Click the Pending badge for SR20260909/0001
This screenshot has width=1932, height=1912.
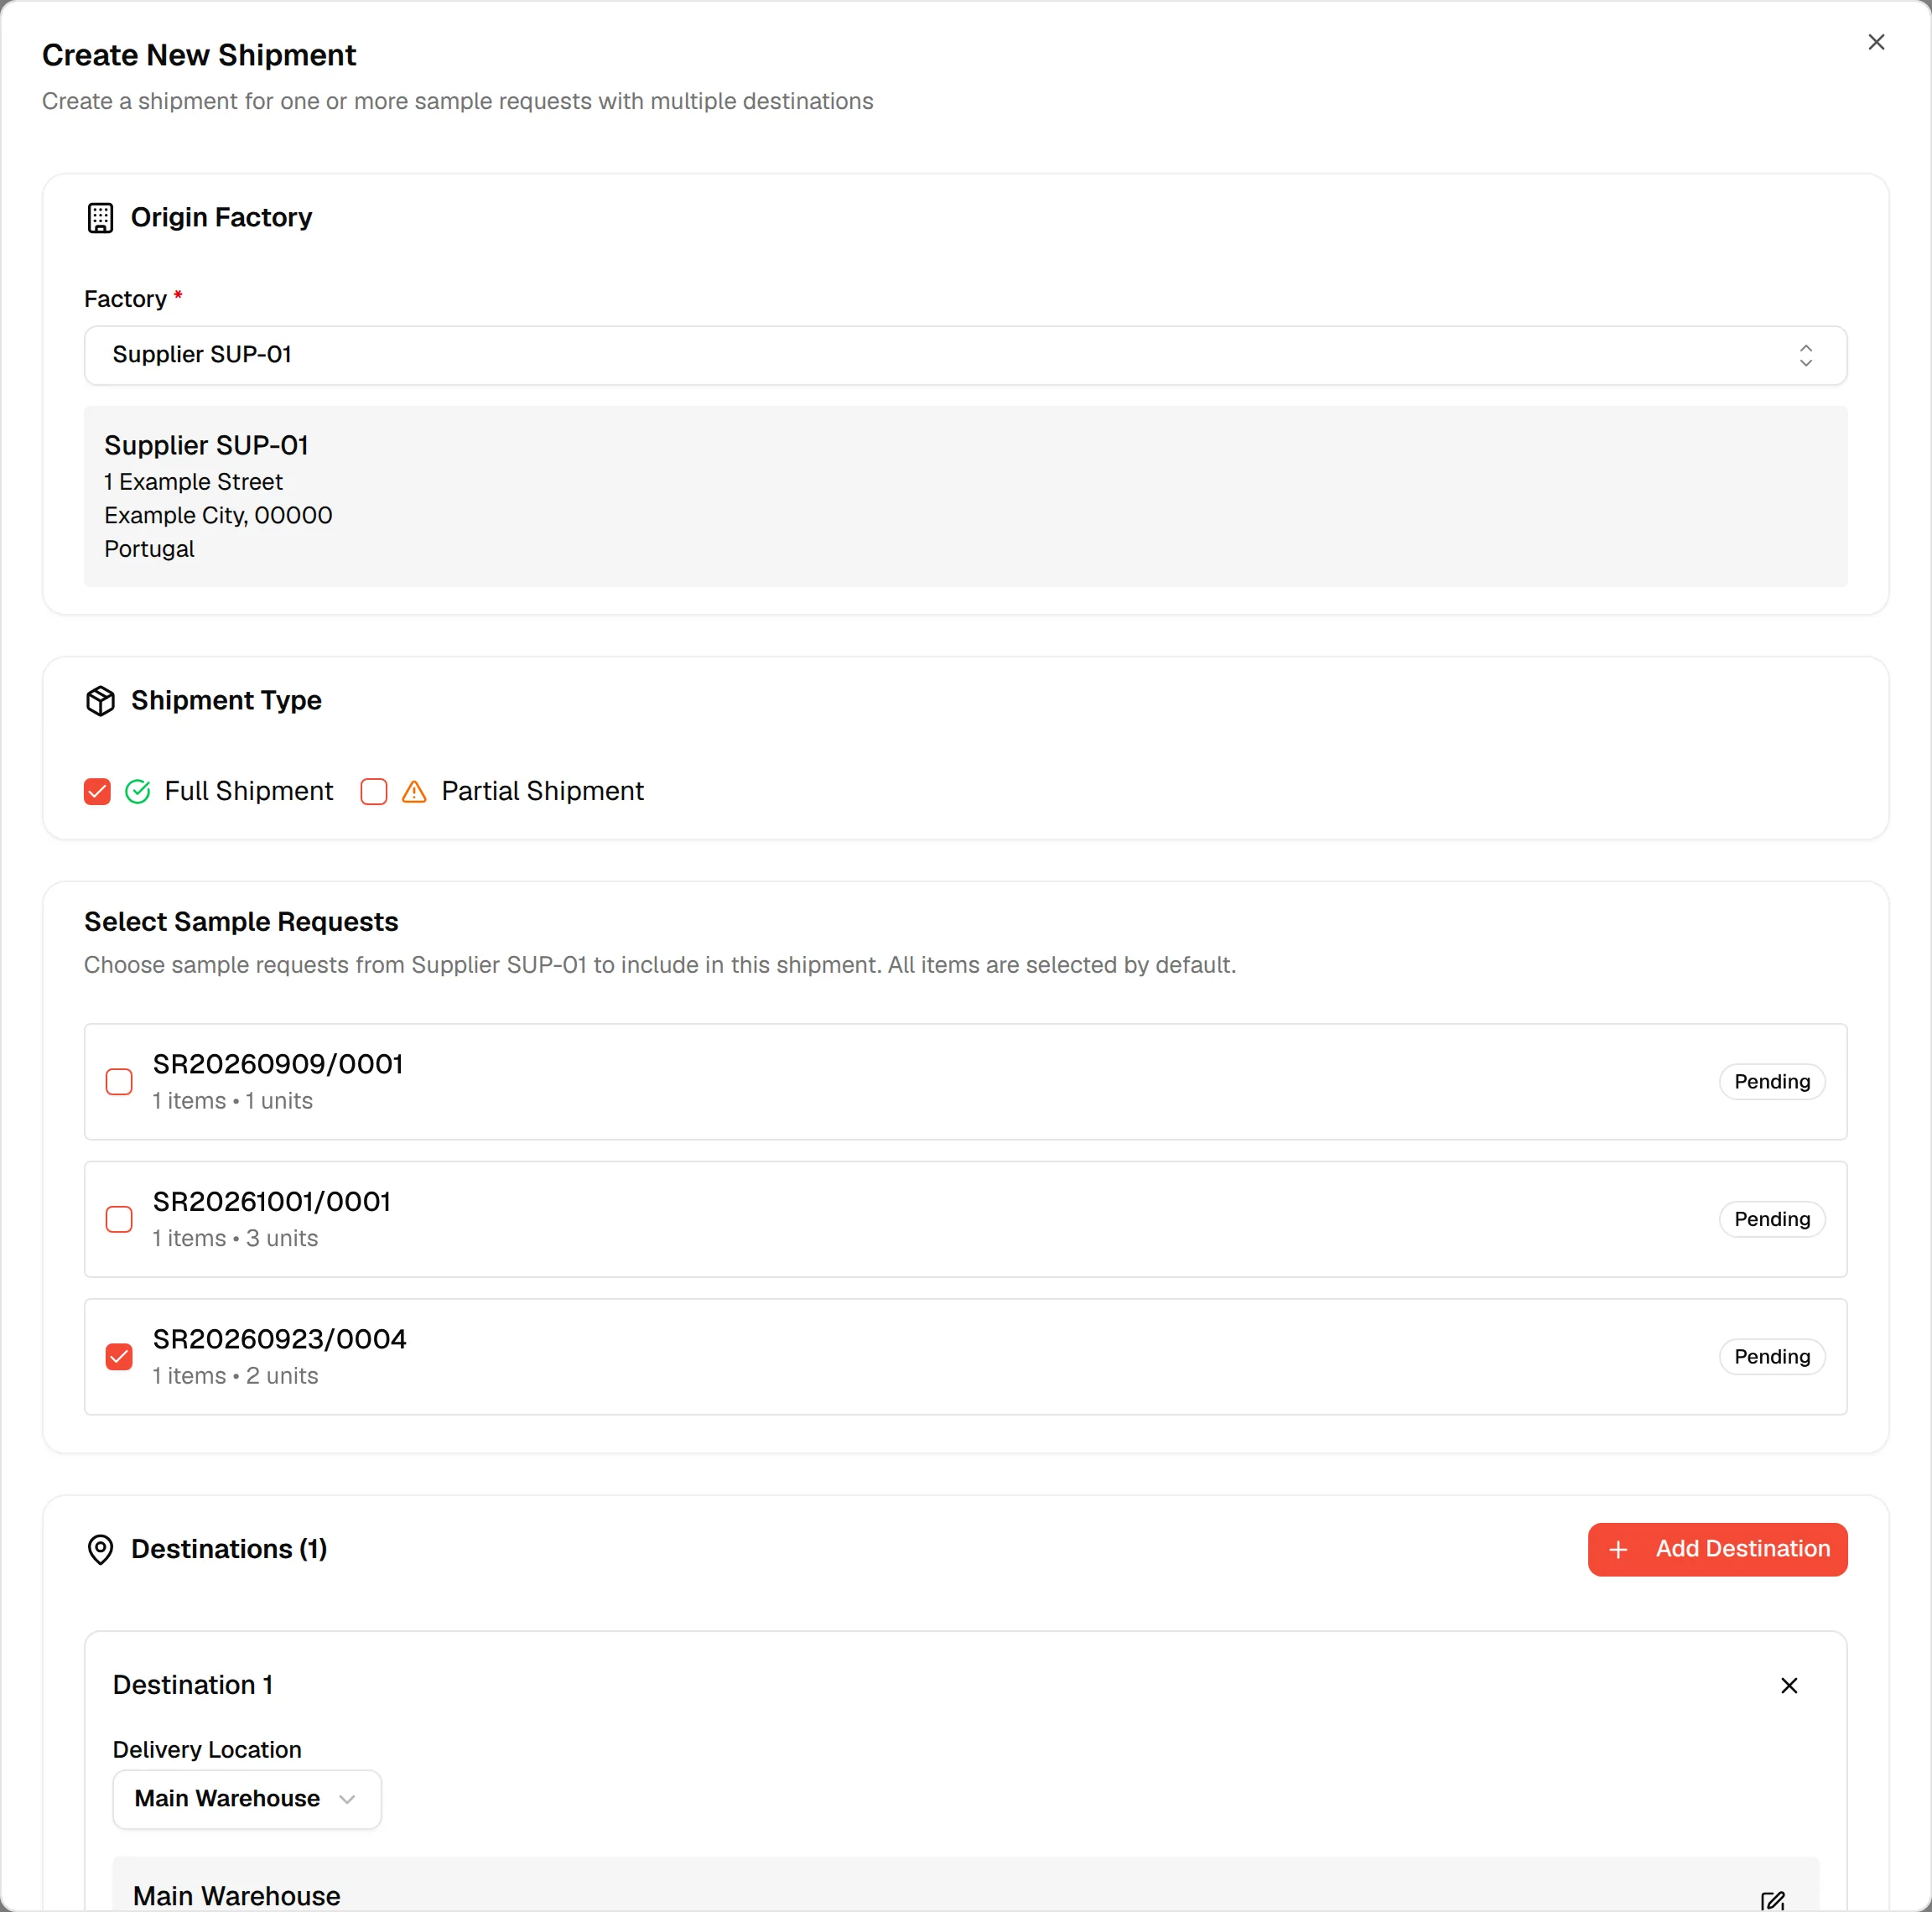1772,1082
